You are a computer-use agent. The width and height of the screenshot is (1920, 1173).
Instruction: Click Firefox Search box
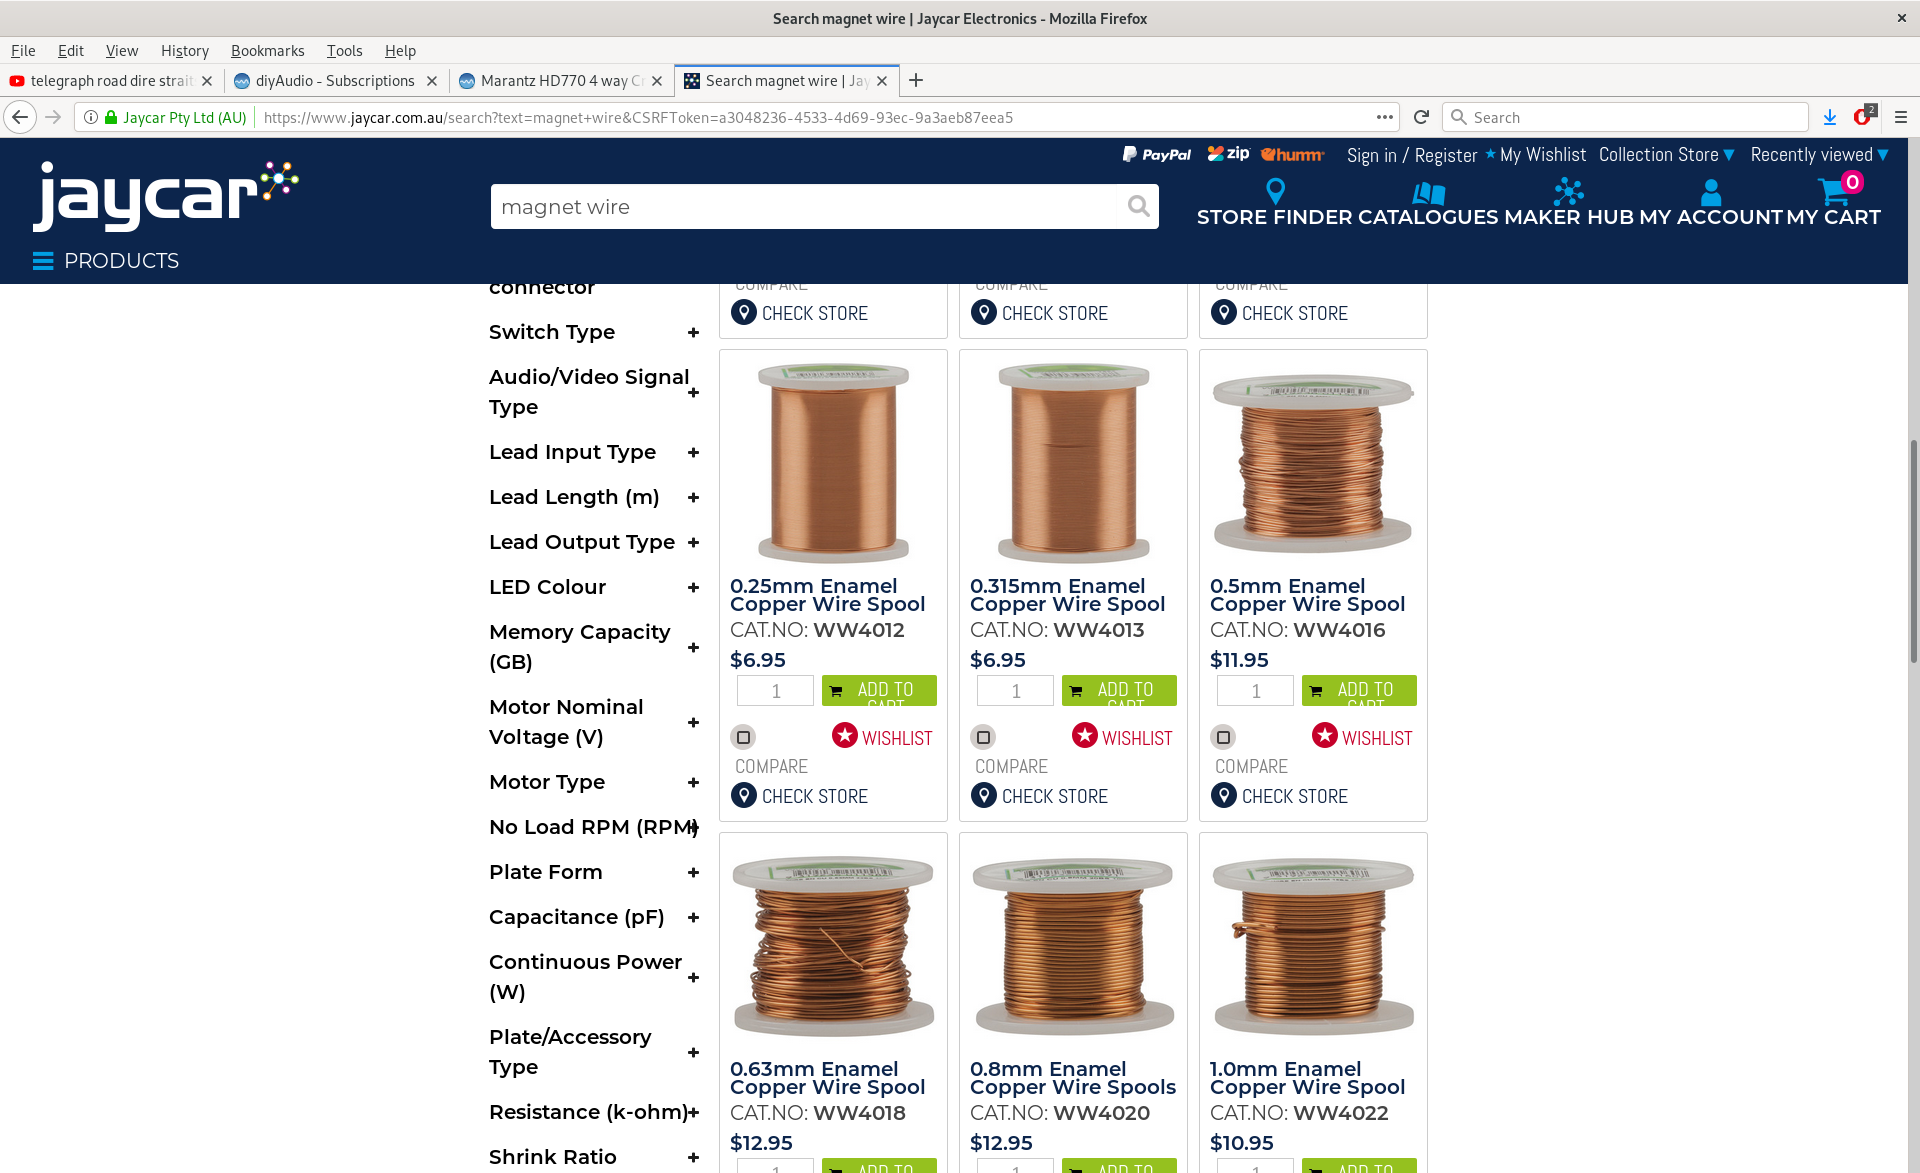click(1625, 117)
